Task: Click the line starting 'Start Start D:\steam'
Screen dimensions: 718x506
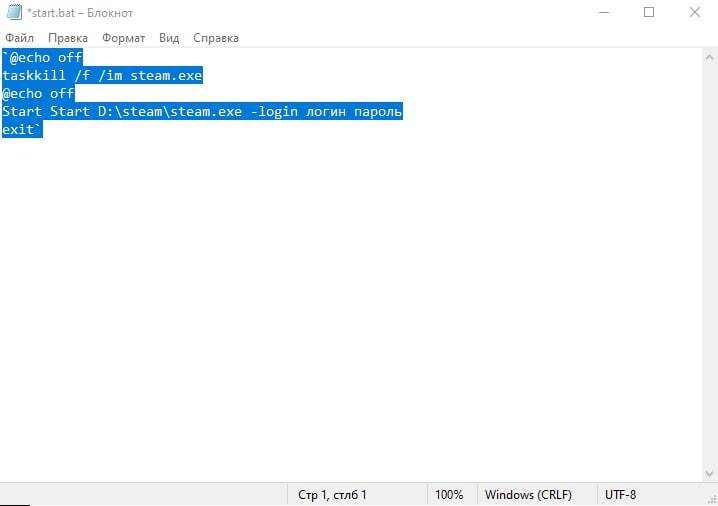Action: tap(202, 111)
